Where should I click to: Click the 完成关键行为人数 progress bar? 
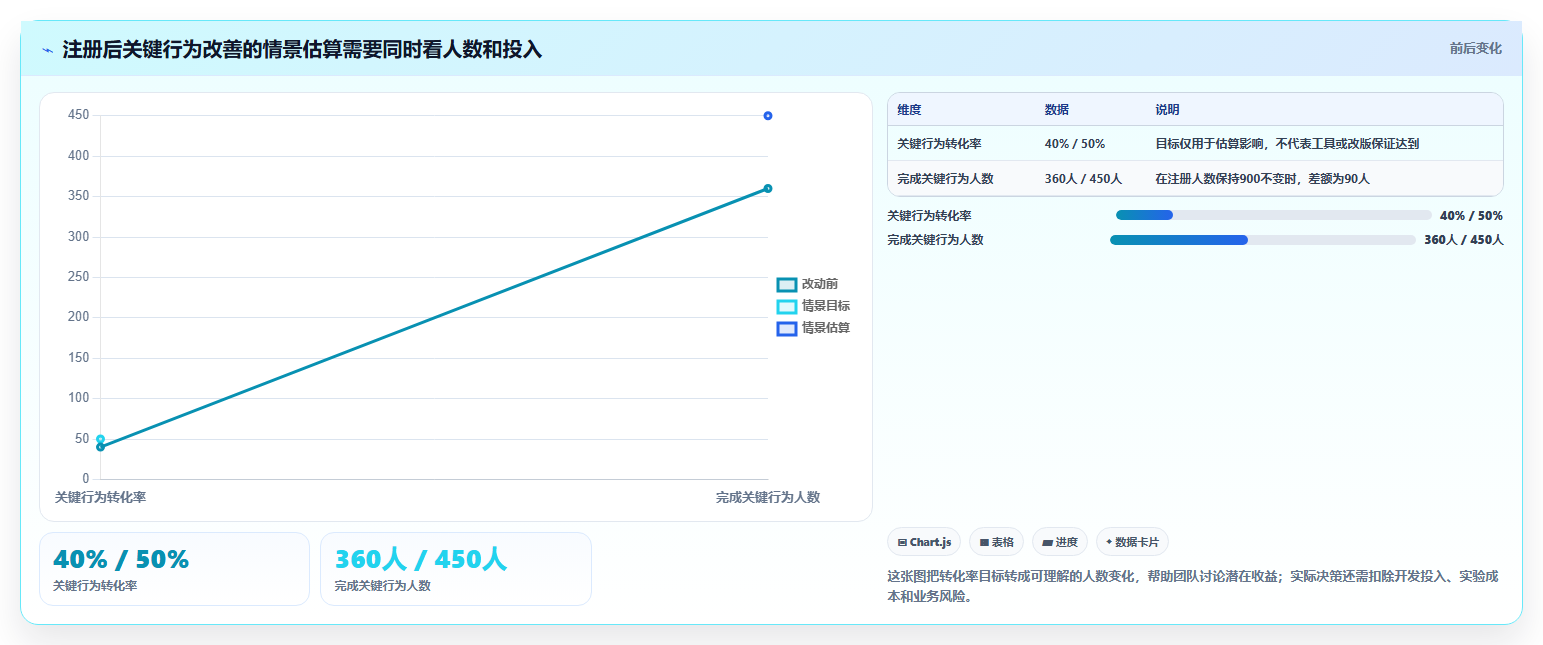click(1262, 240)
